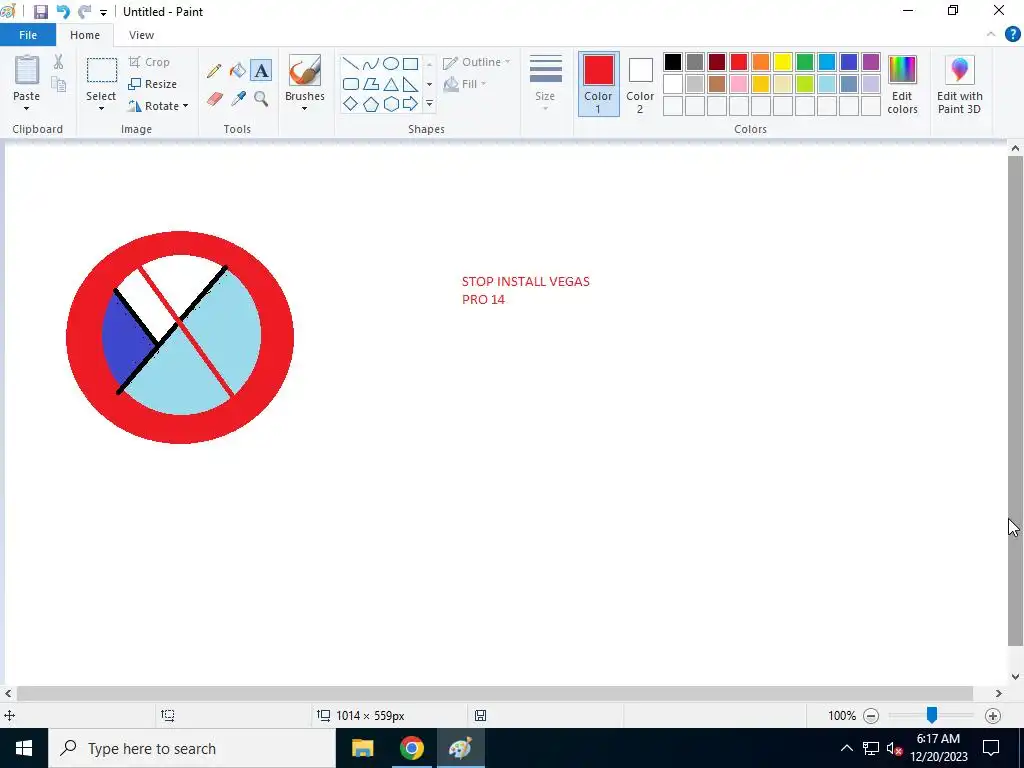Select the Fill with color bucket tool
Viewport: 1024px width, 768px height.
click(x=238, y=71)
